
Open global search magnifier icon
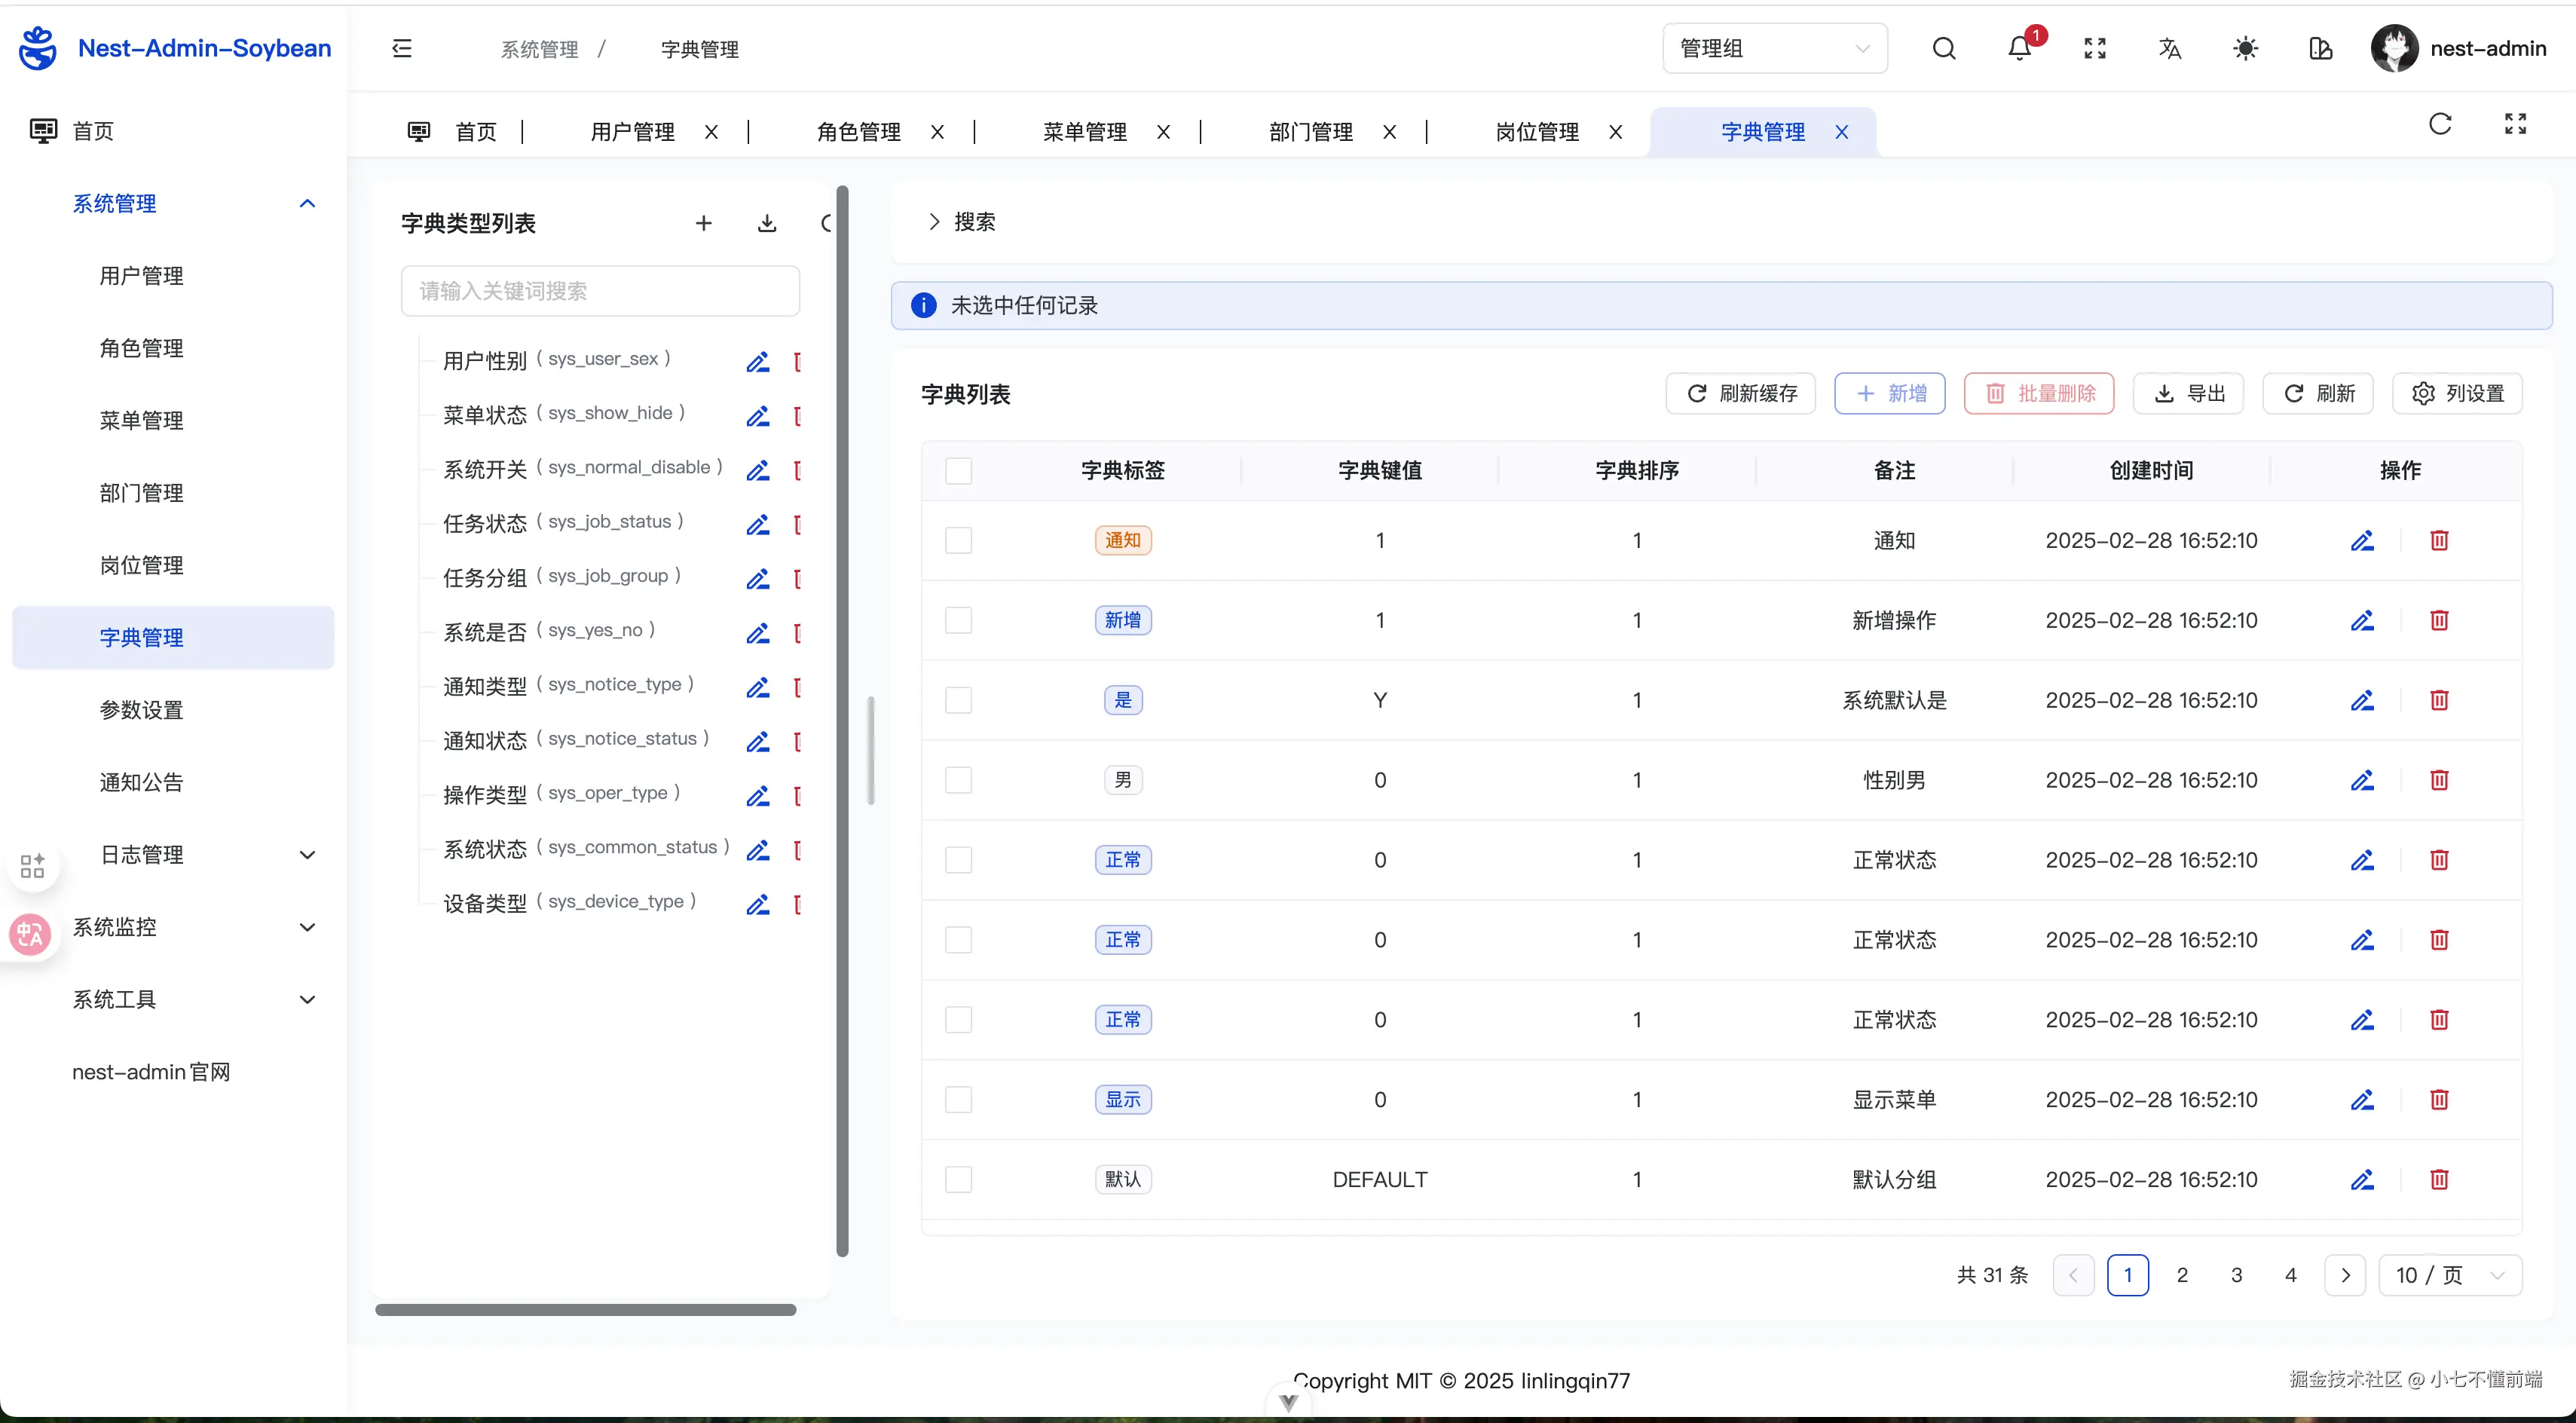pyautogui.click(x=1943, y=49)
